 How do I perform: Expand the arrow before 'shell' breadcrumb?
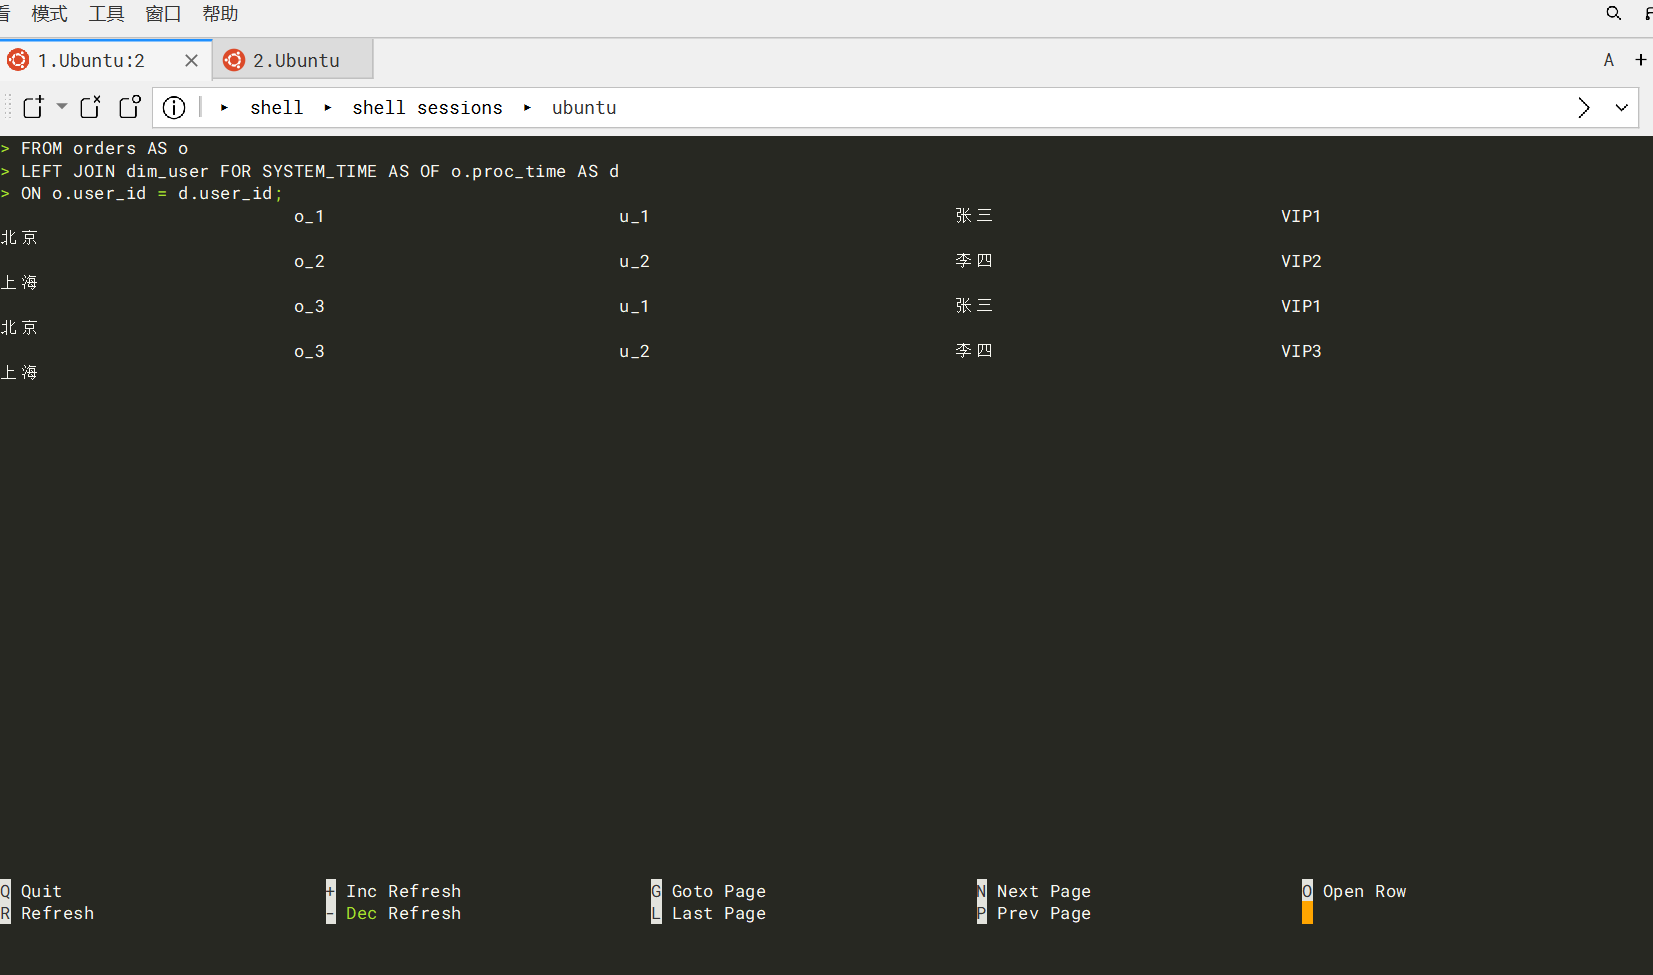coord(225,108)
